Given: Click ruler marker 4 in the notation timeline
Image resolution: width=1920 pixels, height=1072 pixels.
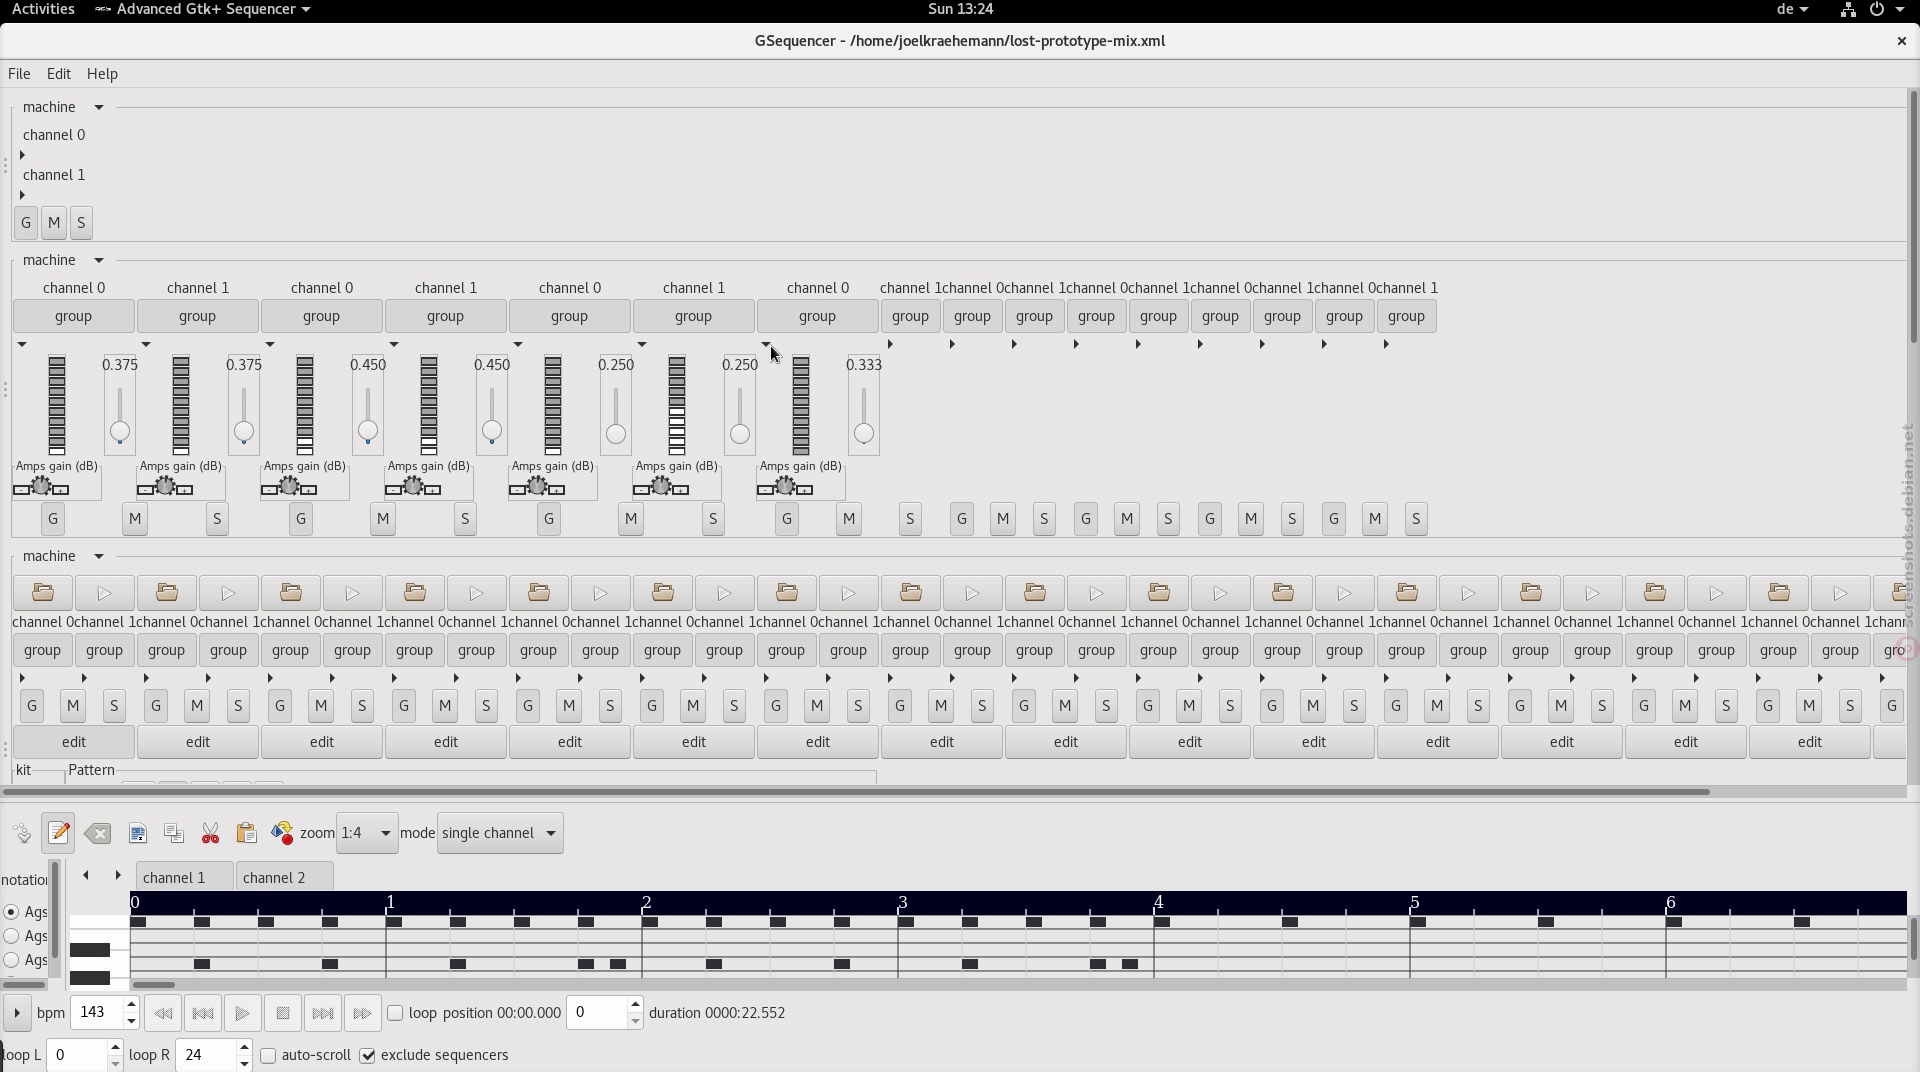Looking at the screenshot, I should 1159,902.
